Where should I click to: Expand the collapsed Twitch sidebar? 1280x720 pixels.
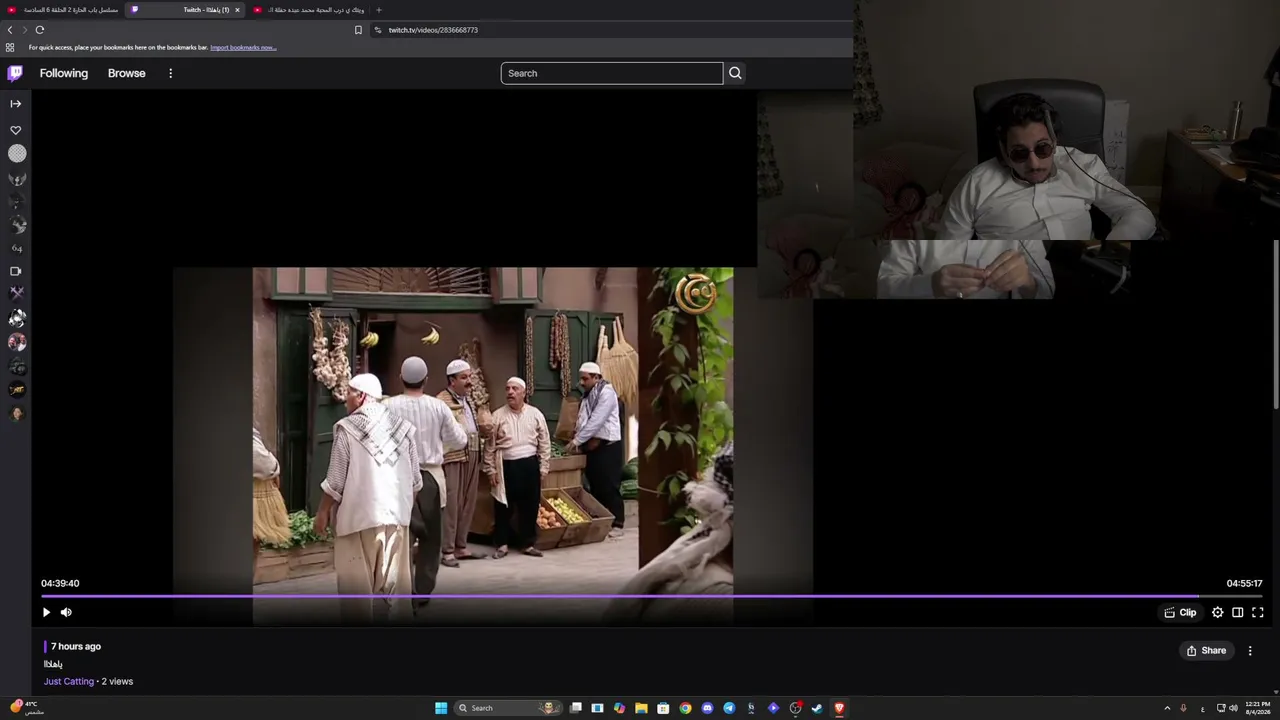[x=15, y=103]
